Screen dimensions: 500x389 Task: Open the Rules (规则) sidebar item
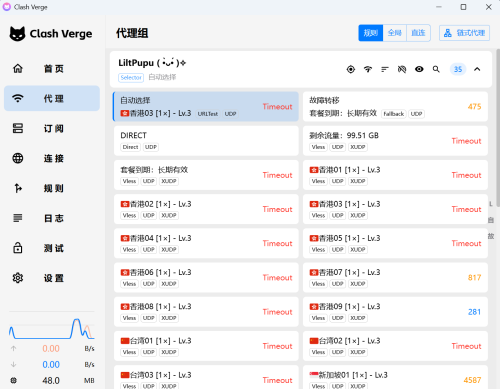(52, 188)
